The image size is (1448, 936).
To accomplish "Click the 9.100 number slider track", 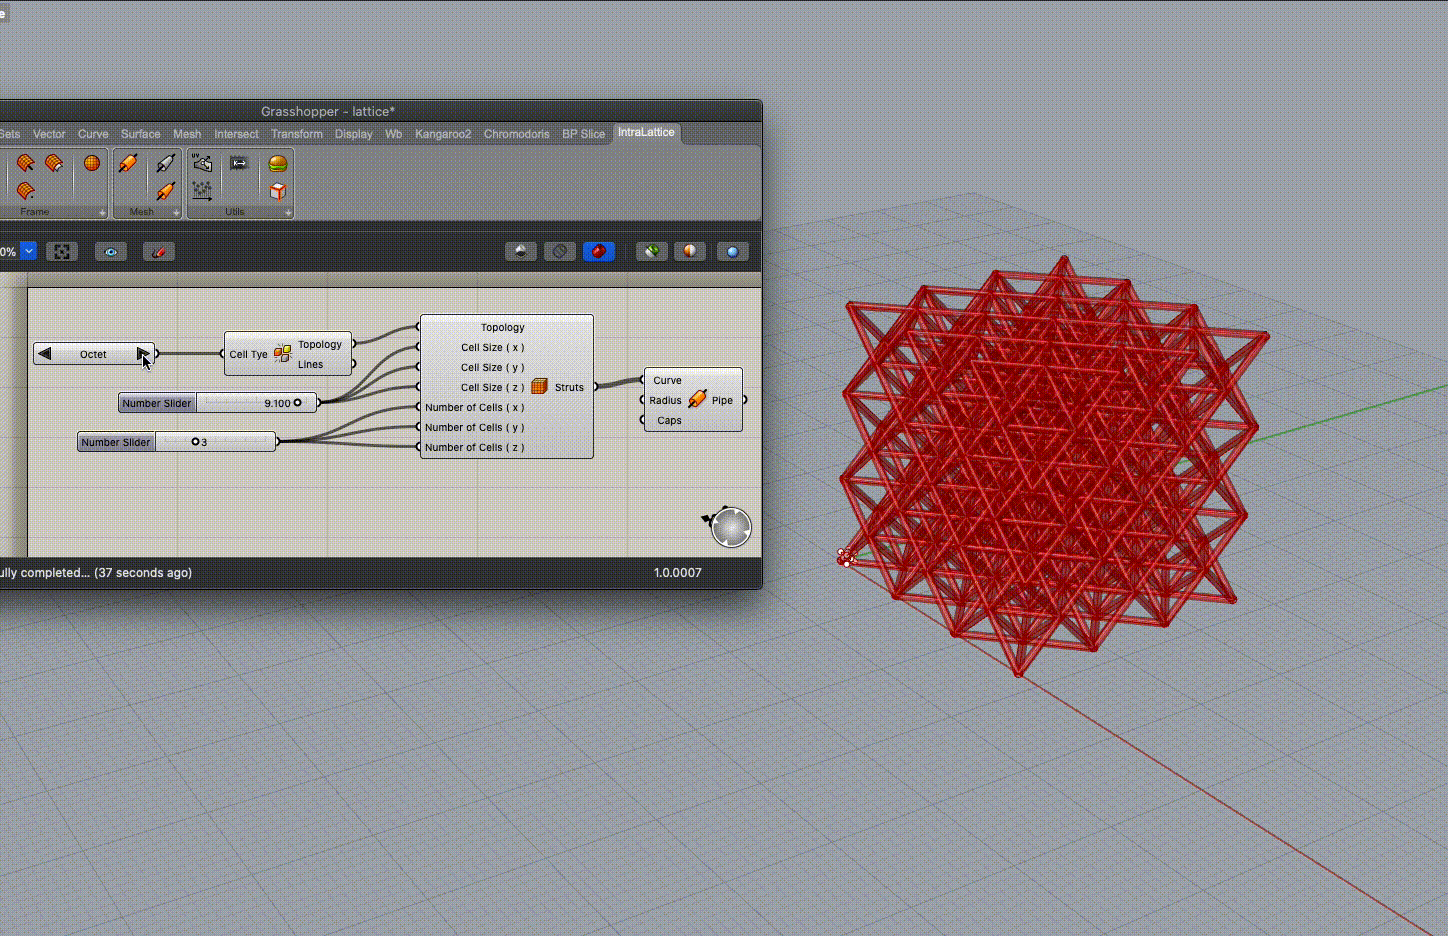I will tap(256, 403).
